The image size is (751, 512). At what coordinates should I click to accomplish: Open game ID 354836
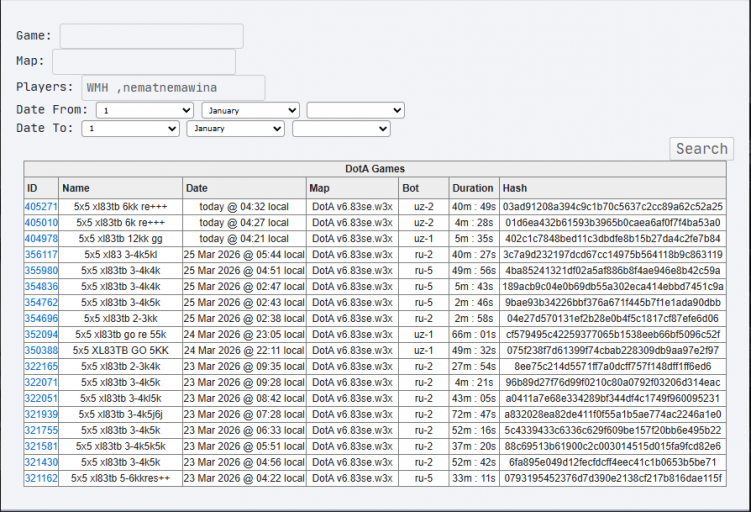tap(41, 286)
